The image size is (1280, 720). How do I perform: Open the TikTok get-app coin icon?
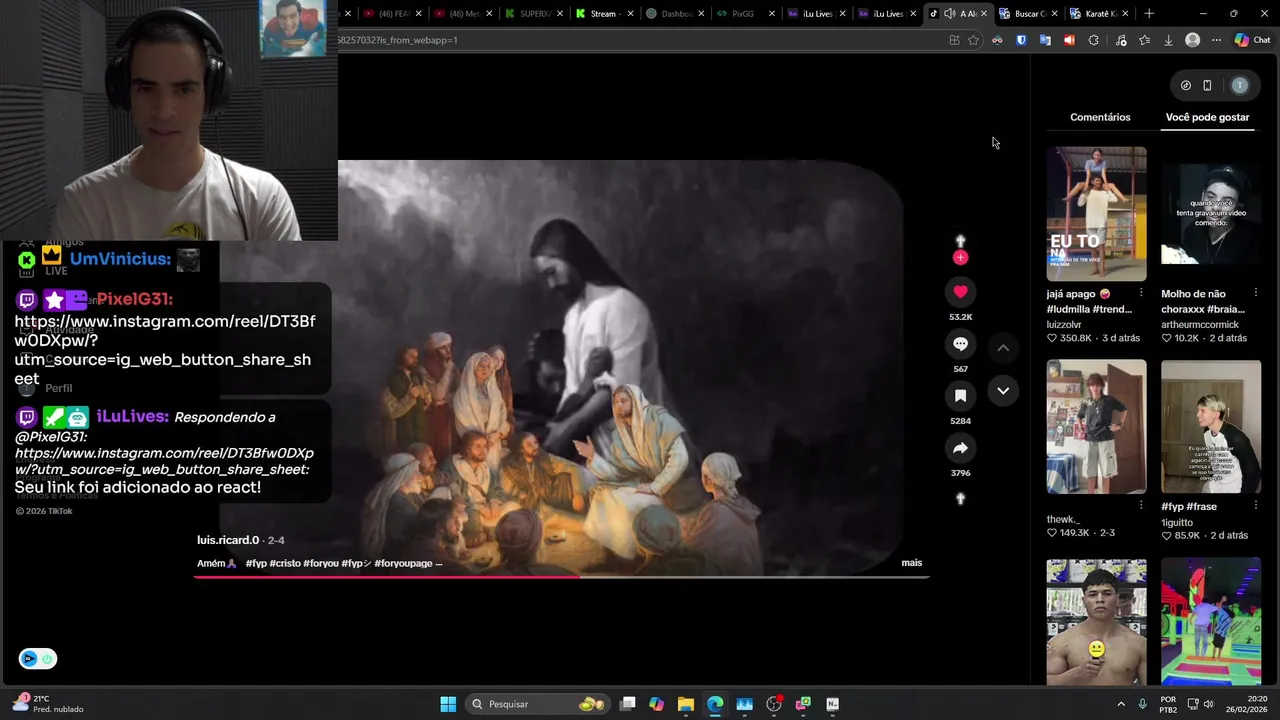1186,86
